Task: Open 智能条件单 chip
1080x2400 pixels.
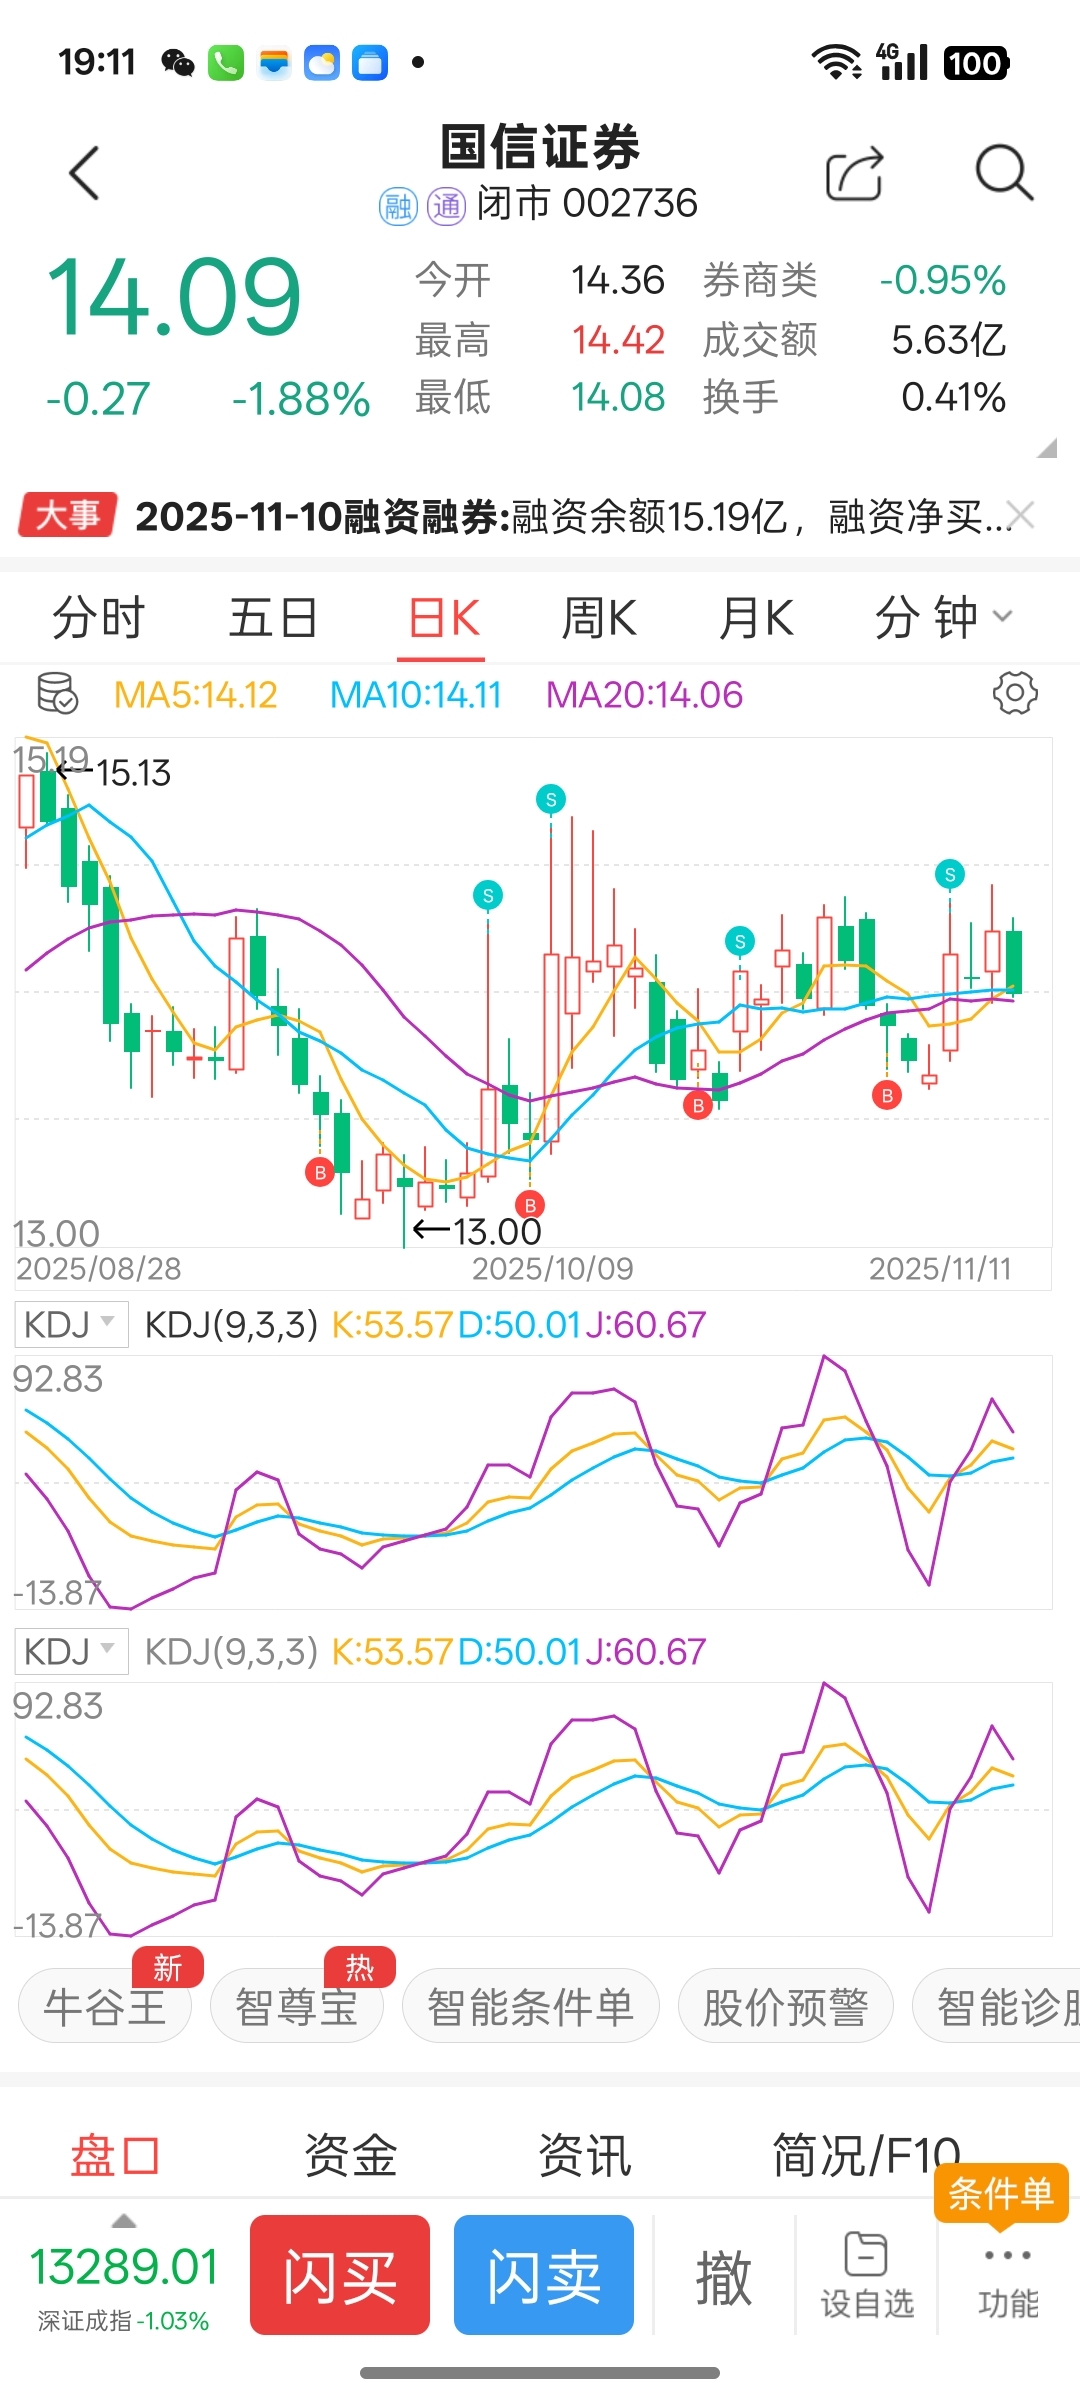Action: pyautogui.click(x=530, y=2006)
